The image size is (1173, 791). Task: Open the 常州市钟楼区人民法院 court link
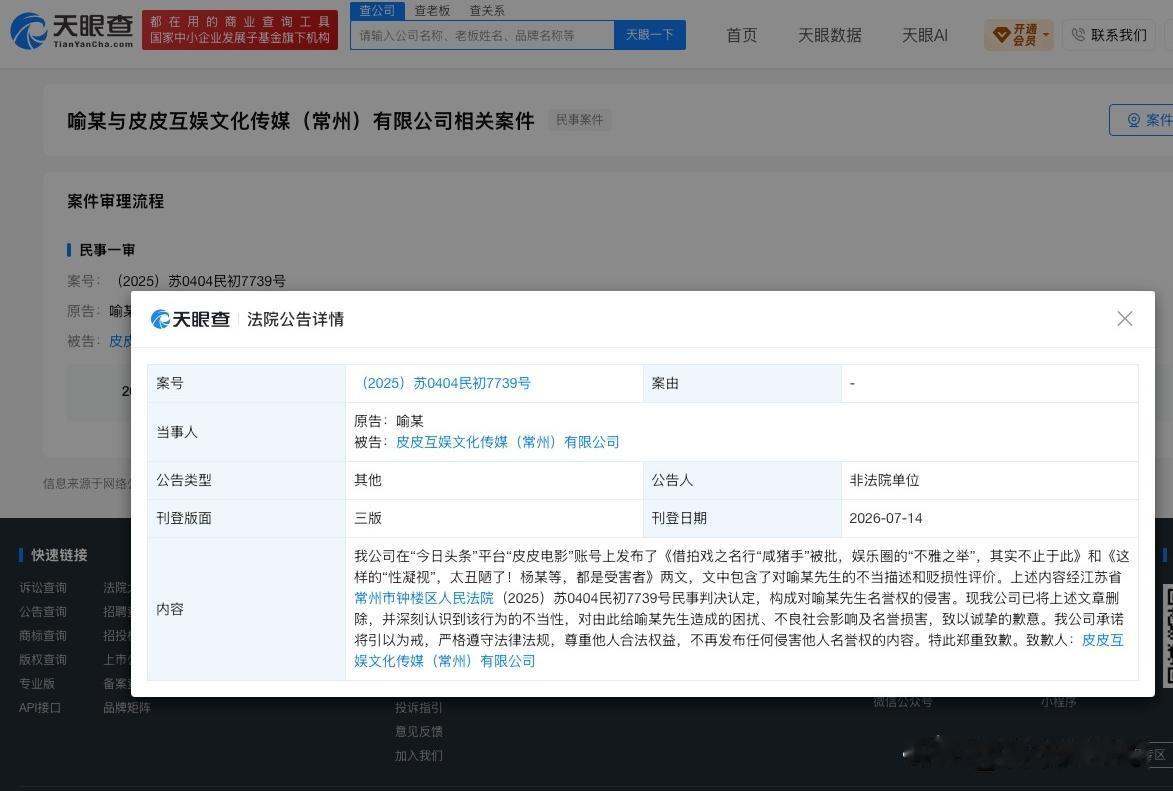click(424, 598)
